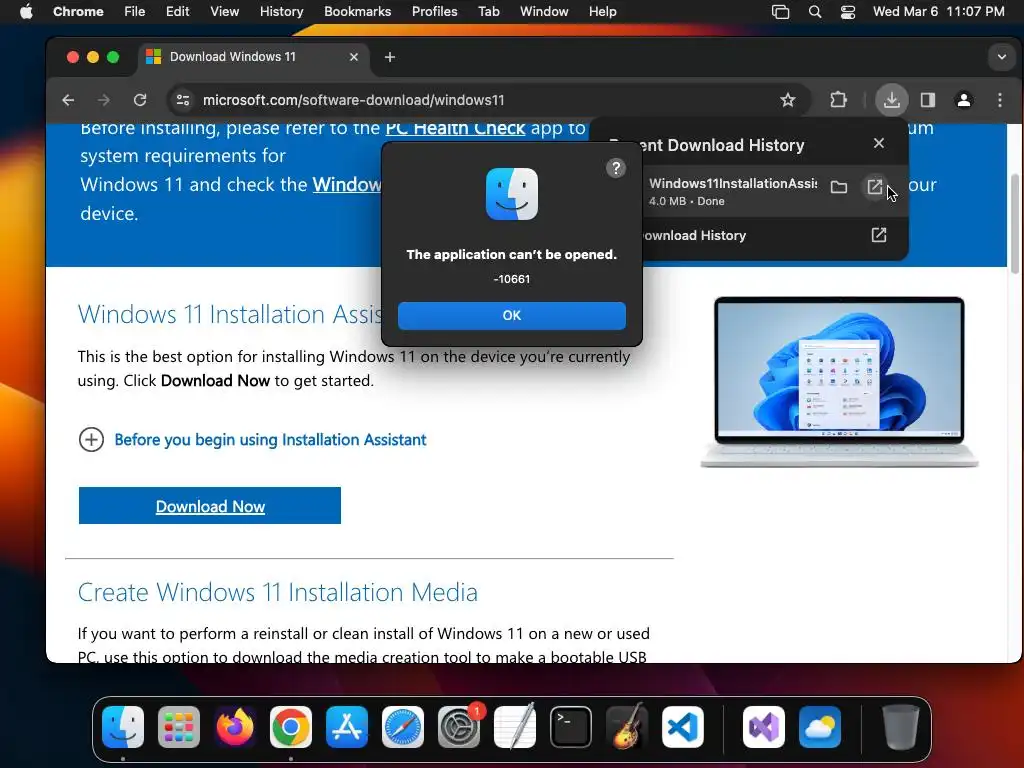Click the Windows11InstallationAssistant download entry name

[x=733, y=184]
